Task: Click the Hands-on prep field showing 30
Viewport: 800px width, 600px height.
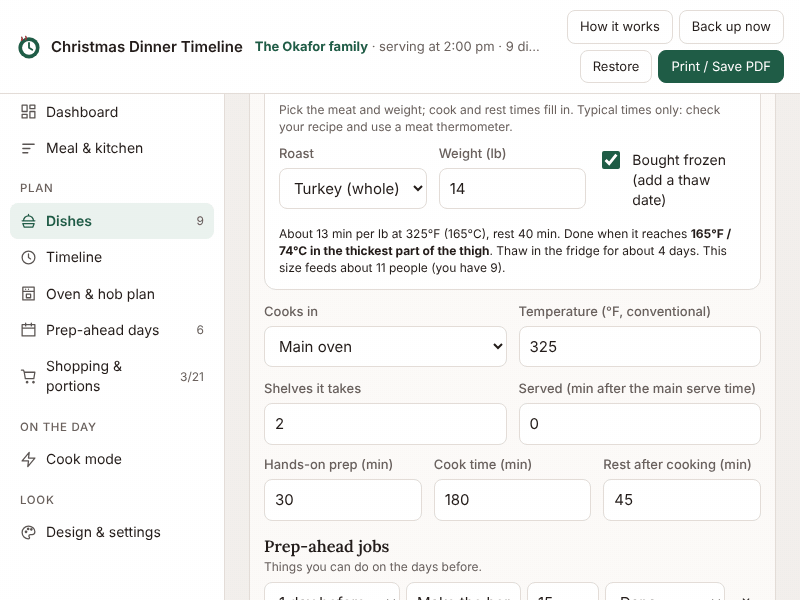Action: pos(343,500)
